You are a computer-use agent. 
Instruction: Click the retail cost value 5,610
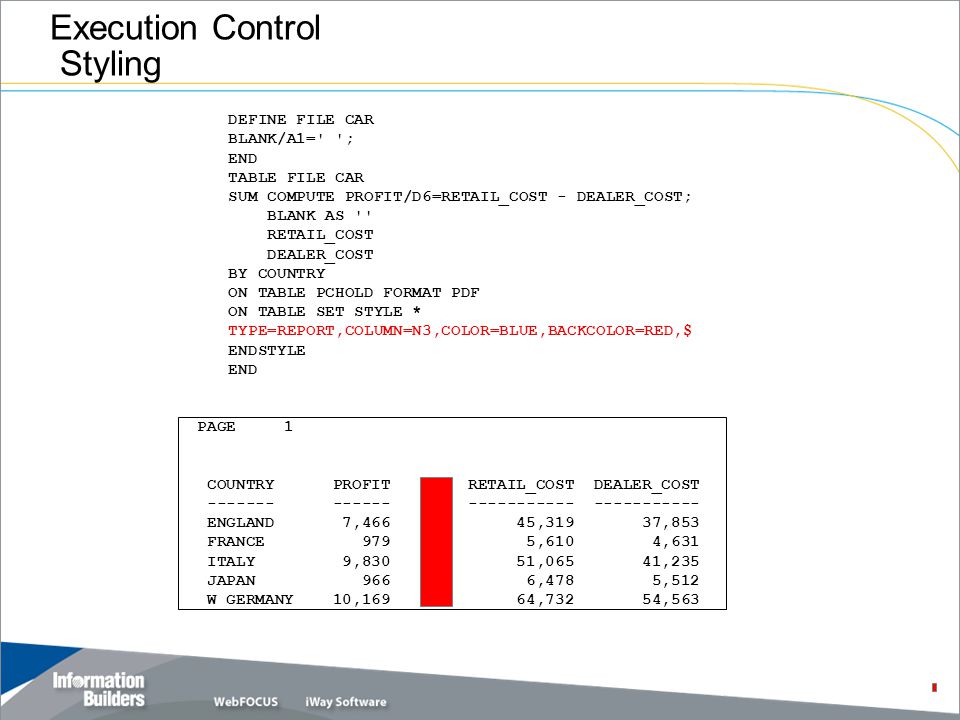(x=550, y=541)
